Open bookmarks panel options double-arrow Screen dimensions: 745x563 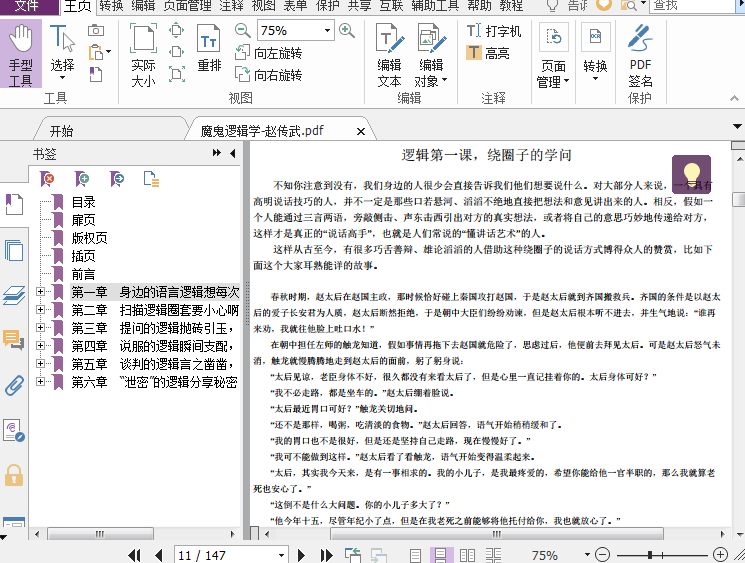click(217, 153)
